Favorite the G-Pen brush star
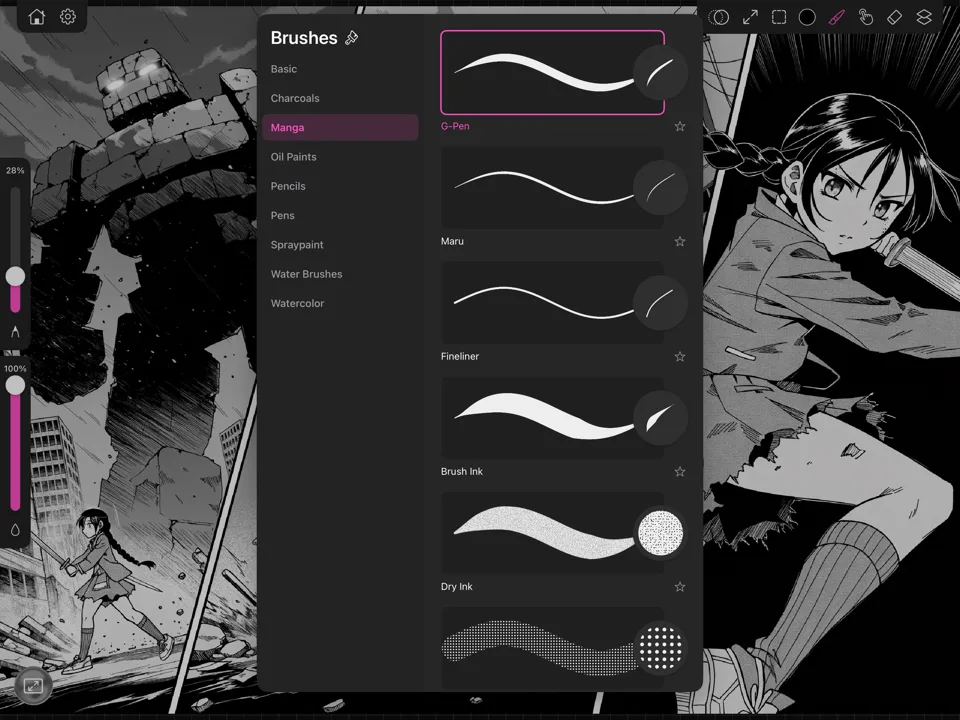Screen dimensions: 960x720 pos(680,126)
